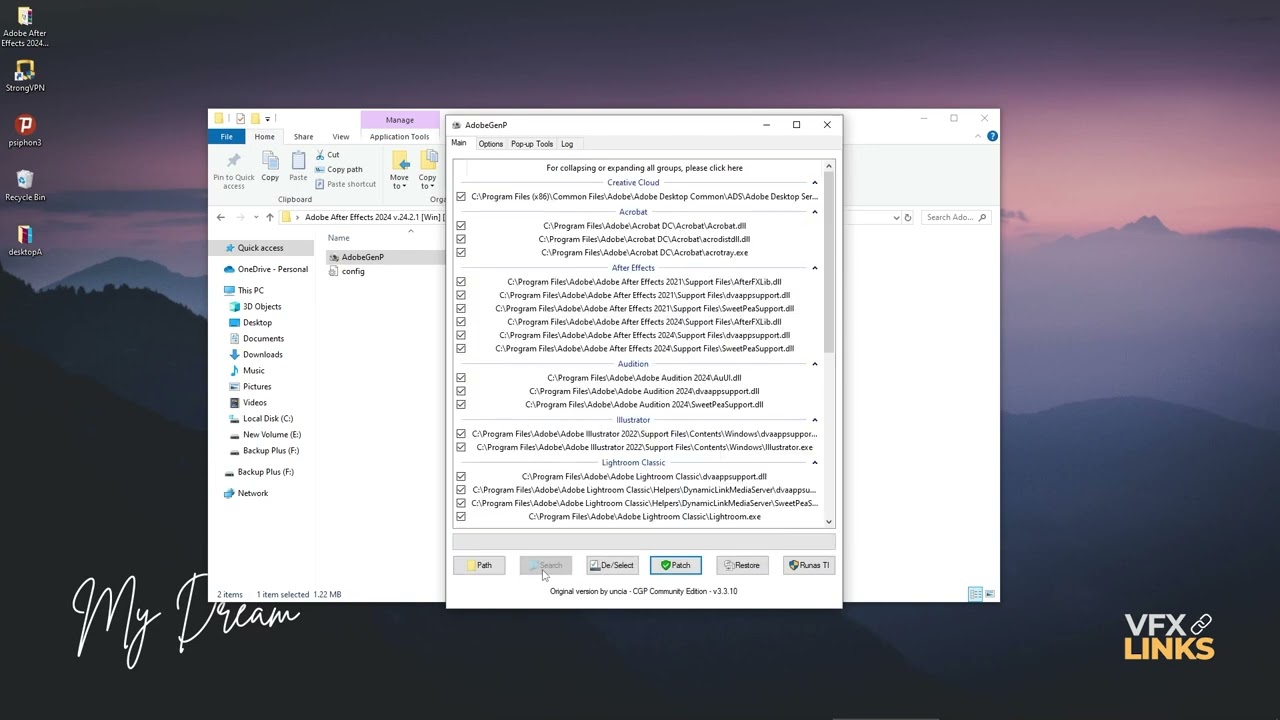The height and width of the screenshot is (720, 1280).
Task: Collapse the Illustrator group
Action: pyautogui.click(x=815, y=420)
